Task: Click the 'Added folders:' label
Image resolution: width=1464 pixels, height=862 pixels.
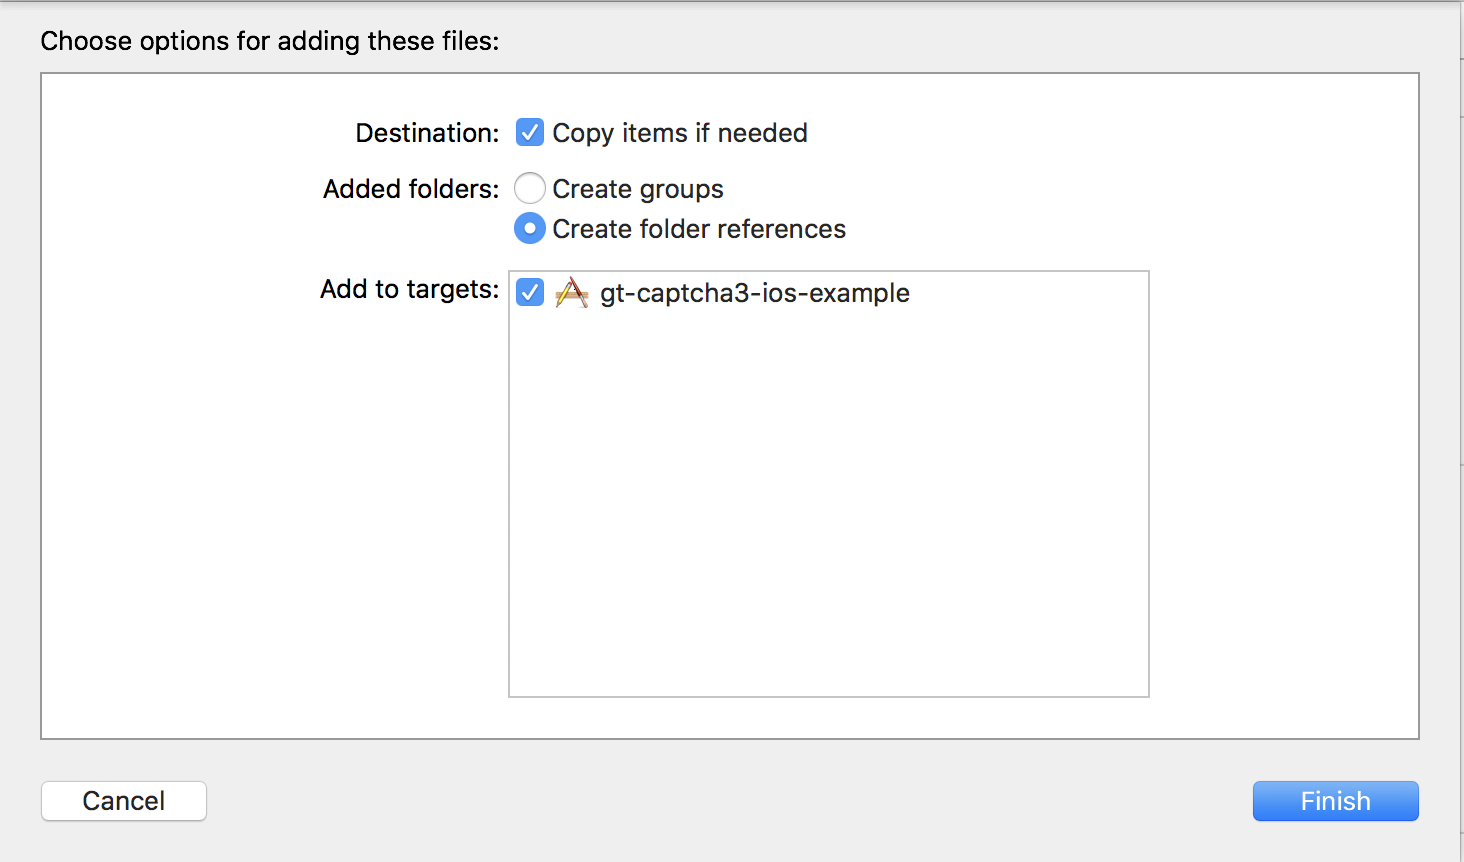Action: click(411, 189)
